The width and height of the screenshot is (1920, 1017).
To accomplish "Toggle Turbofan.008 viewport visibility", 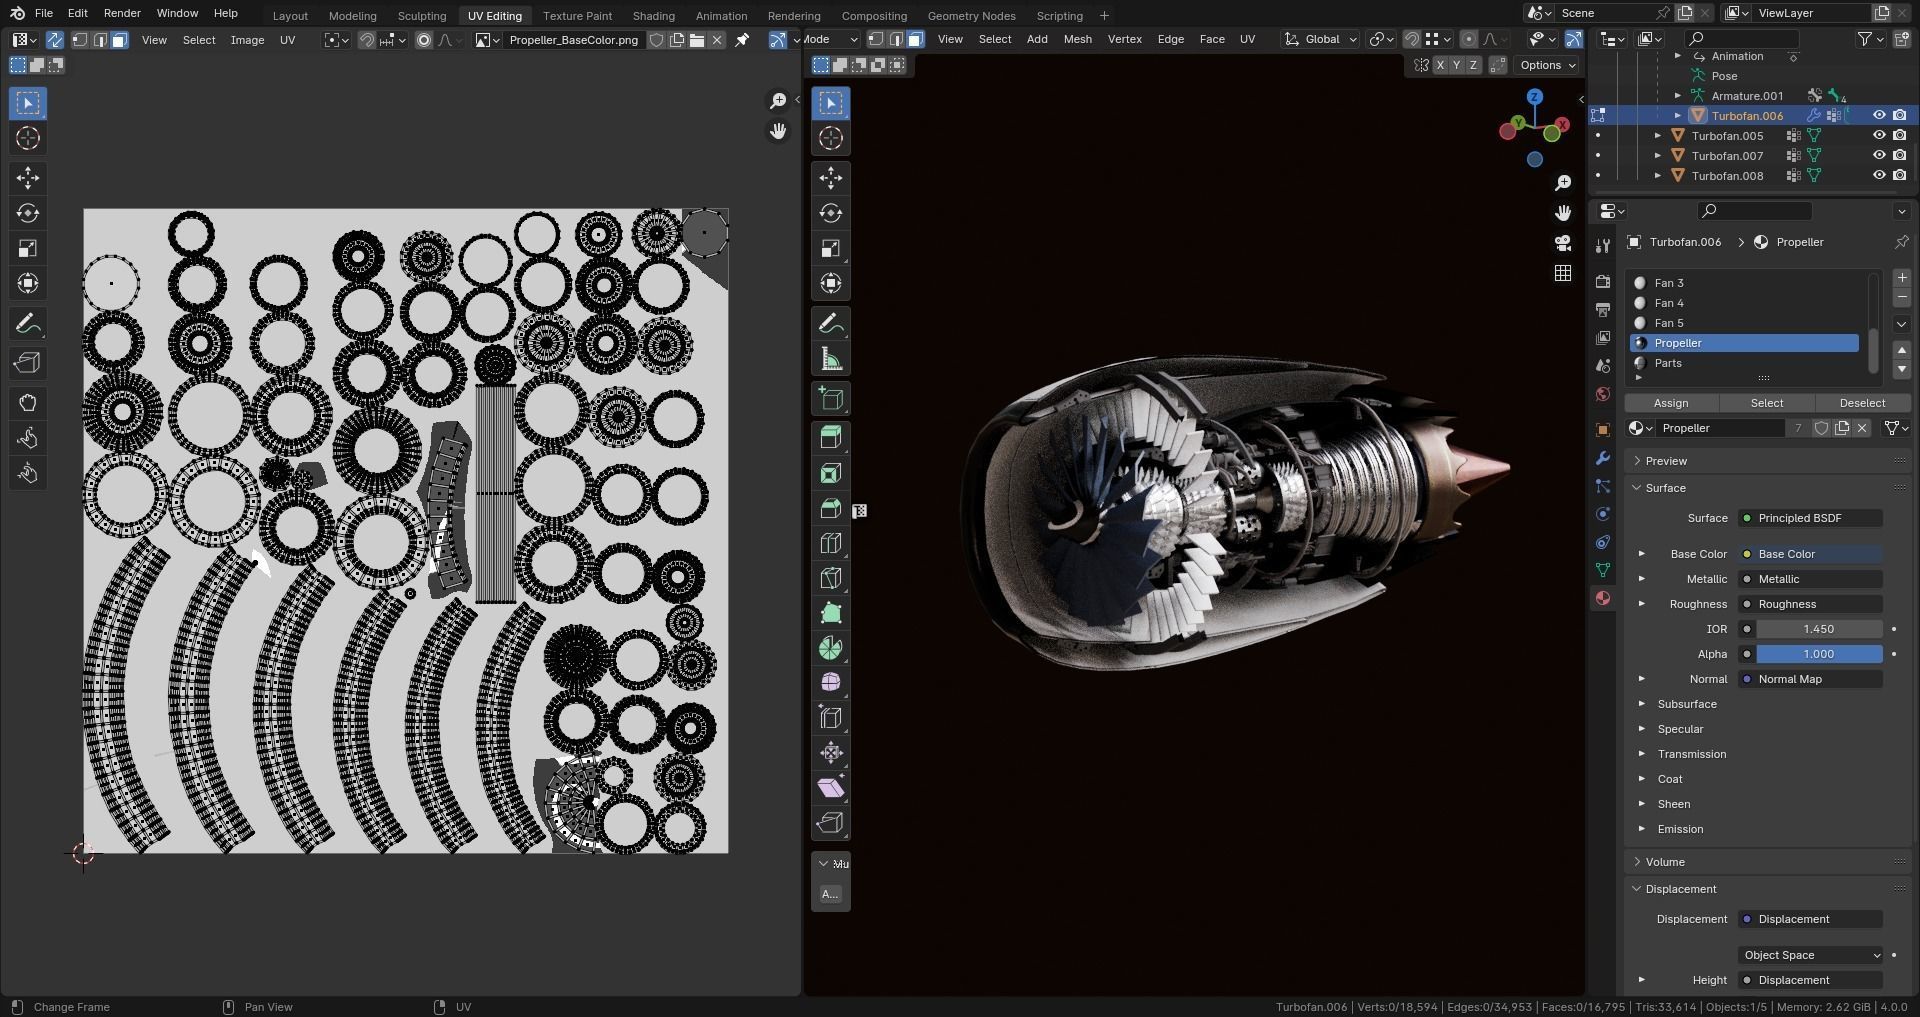I will (x=1879, y=175).
